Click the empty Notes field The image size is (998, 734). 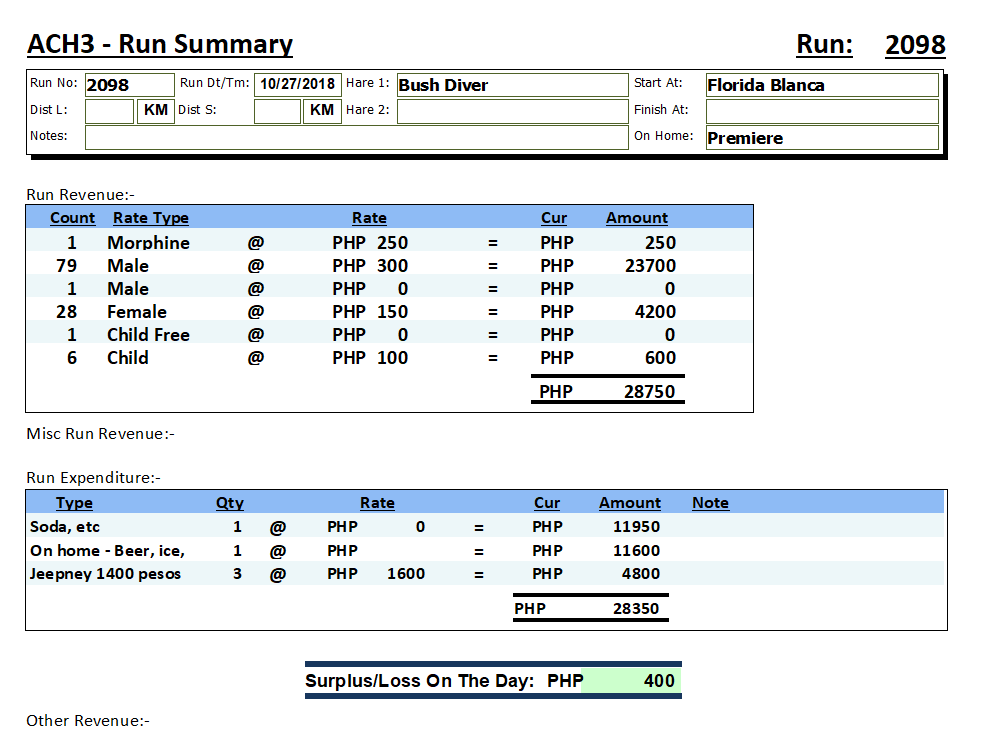(x=355, y=137)
